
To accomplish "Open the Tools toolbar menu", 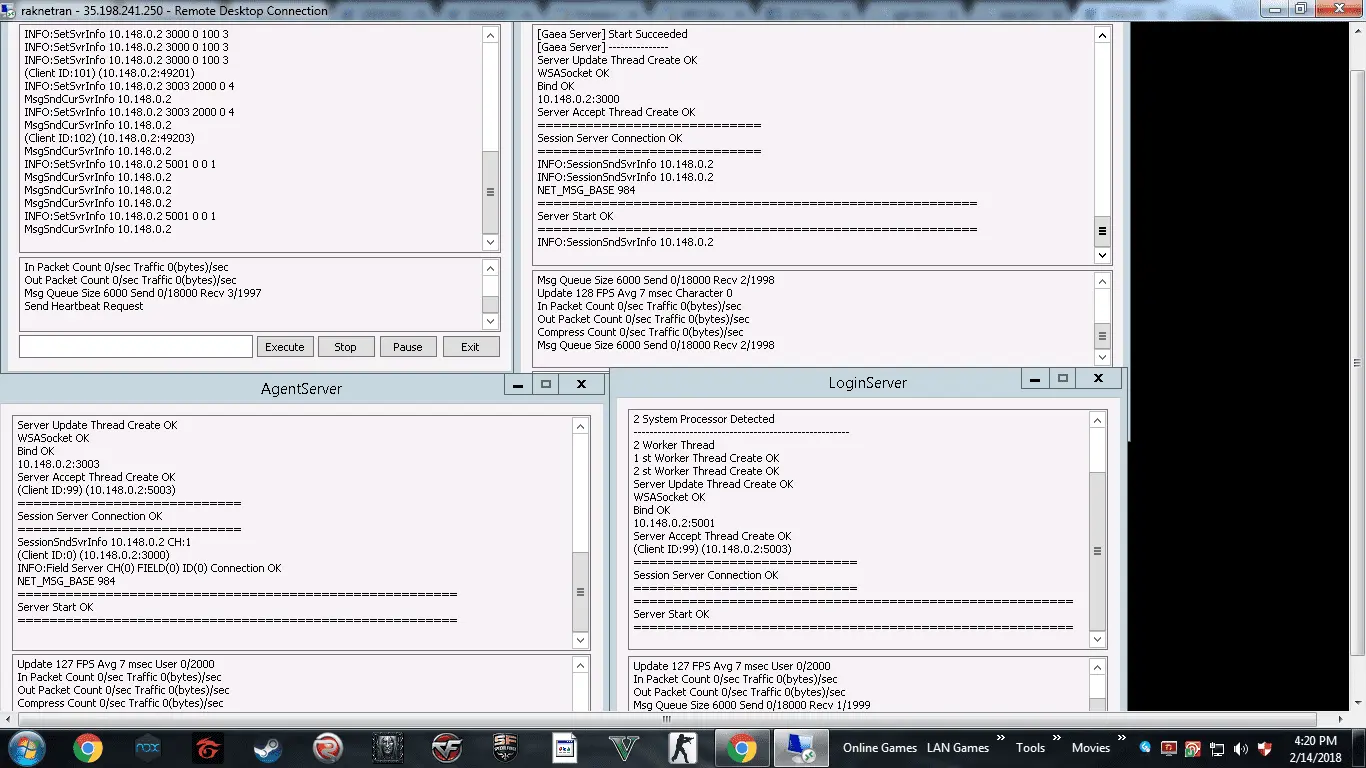I will (x=1030, y=748).
